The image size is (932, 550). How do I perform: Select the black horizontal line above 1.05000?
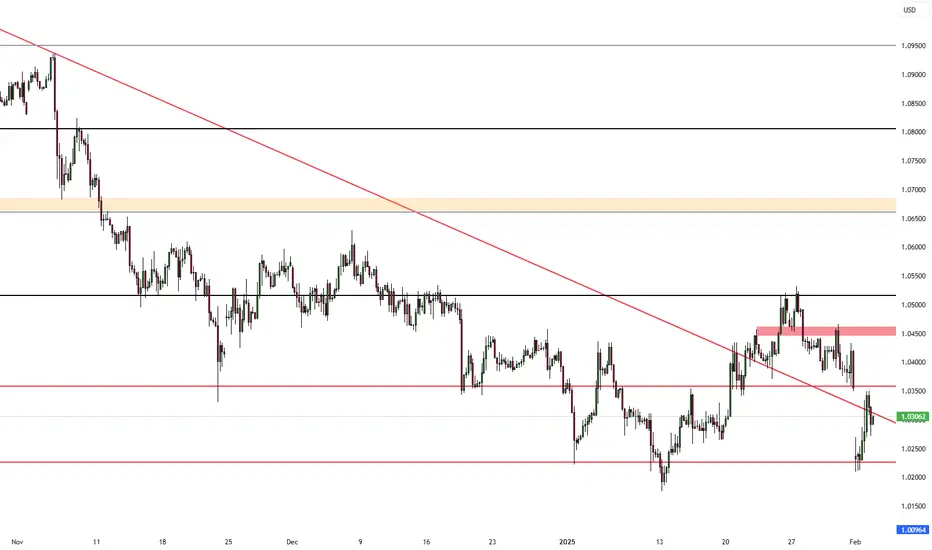448,296
